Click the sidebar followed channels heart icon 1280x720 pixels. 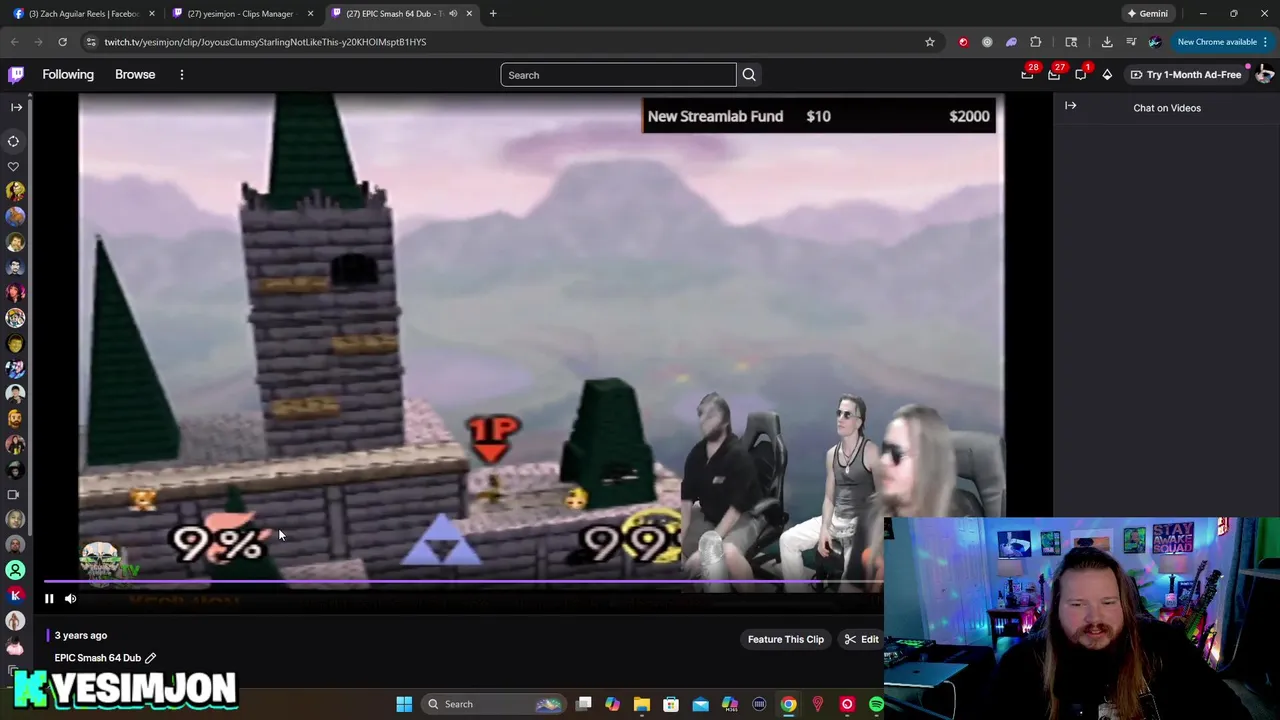tap(14, 166)
